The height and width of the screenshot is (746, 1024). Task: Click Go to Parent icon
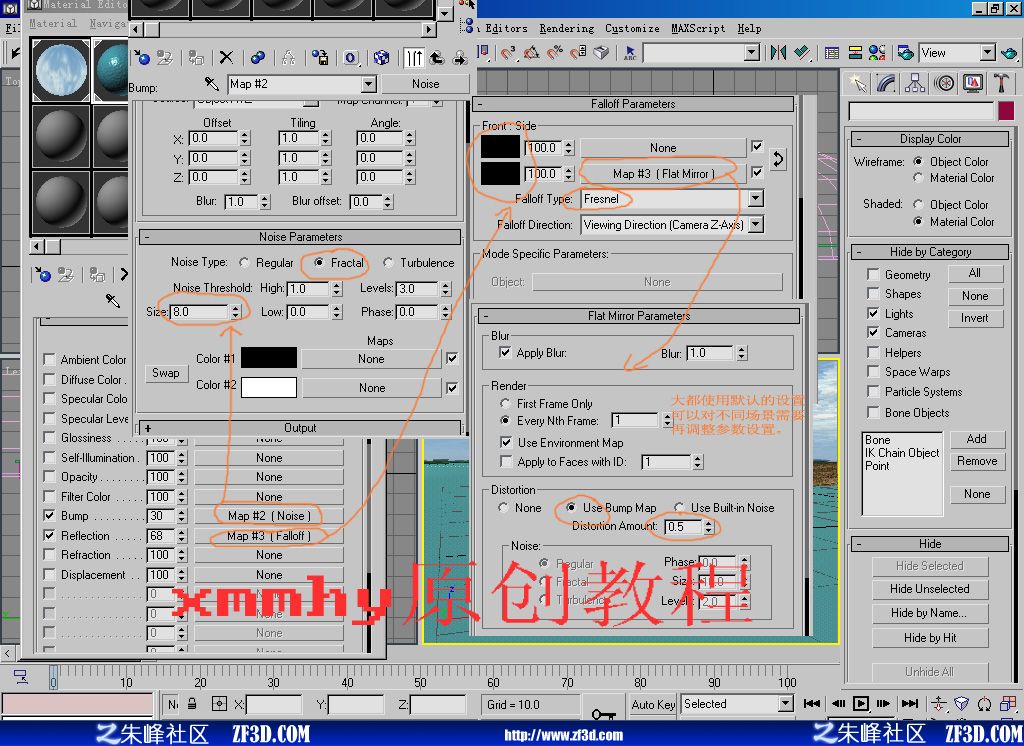(x=437, y=57)
